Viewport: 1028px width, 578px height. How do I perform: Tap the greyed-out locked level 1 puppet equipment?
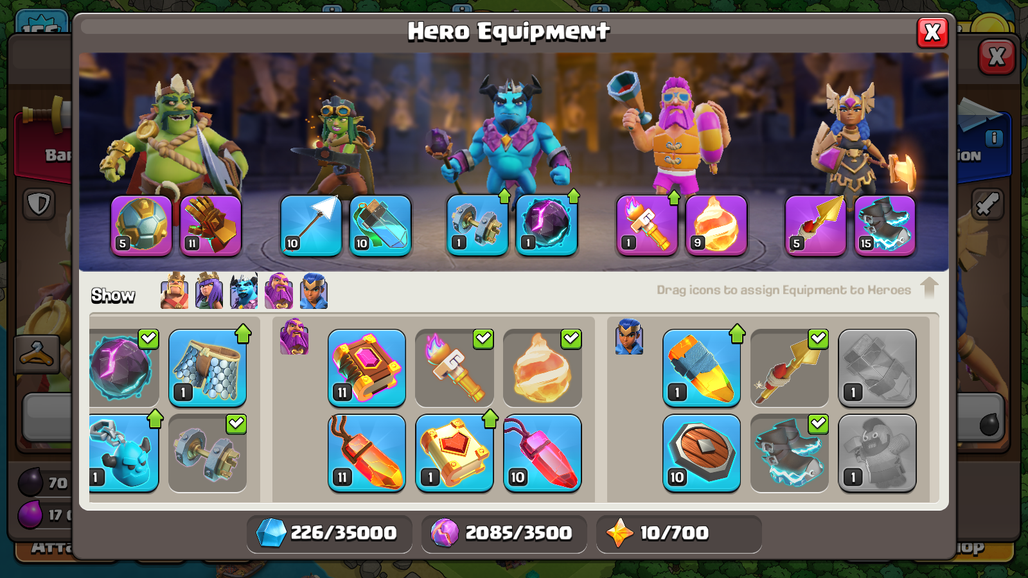click(x=877, y=453)
